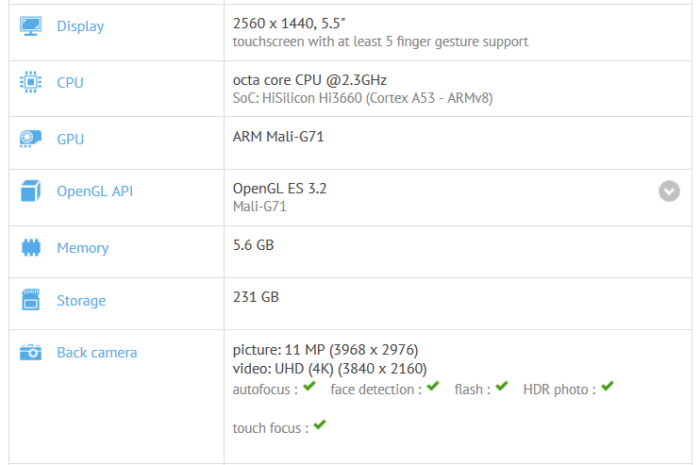Click the Back camera label
700x465 pixels.
[97, 352]
